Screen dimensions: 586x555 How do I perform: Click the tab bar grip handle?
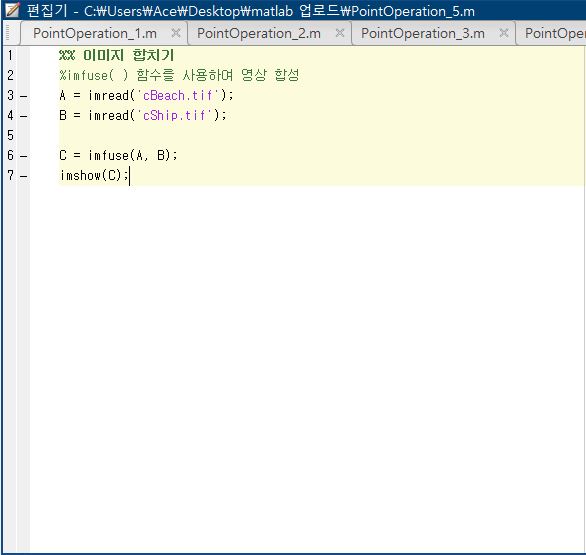click(x=7, y=33)
